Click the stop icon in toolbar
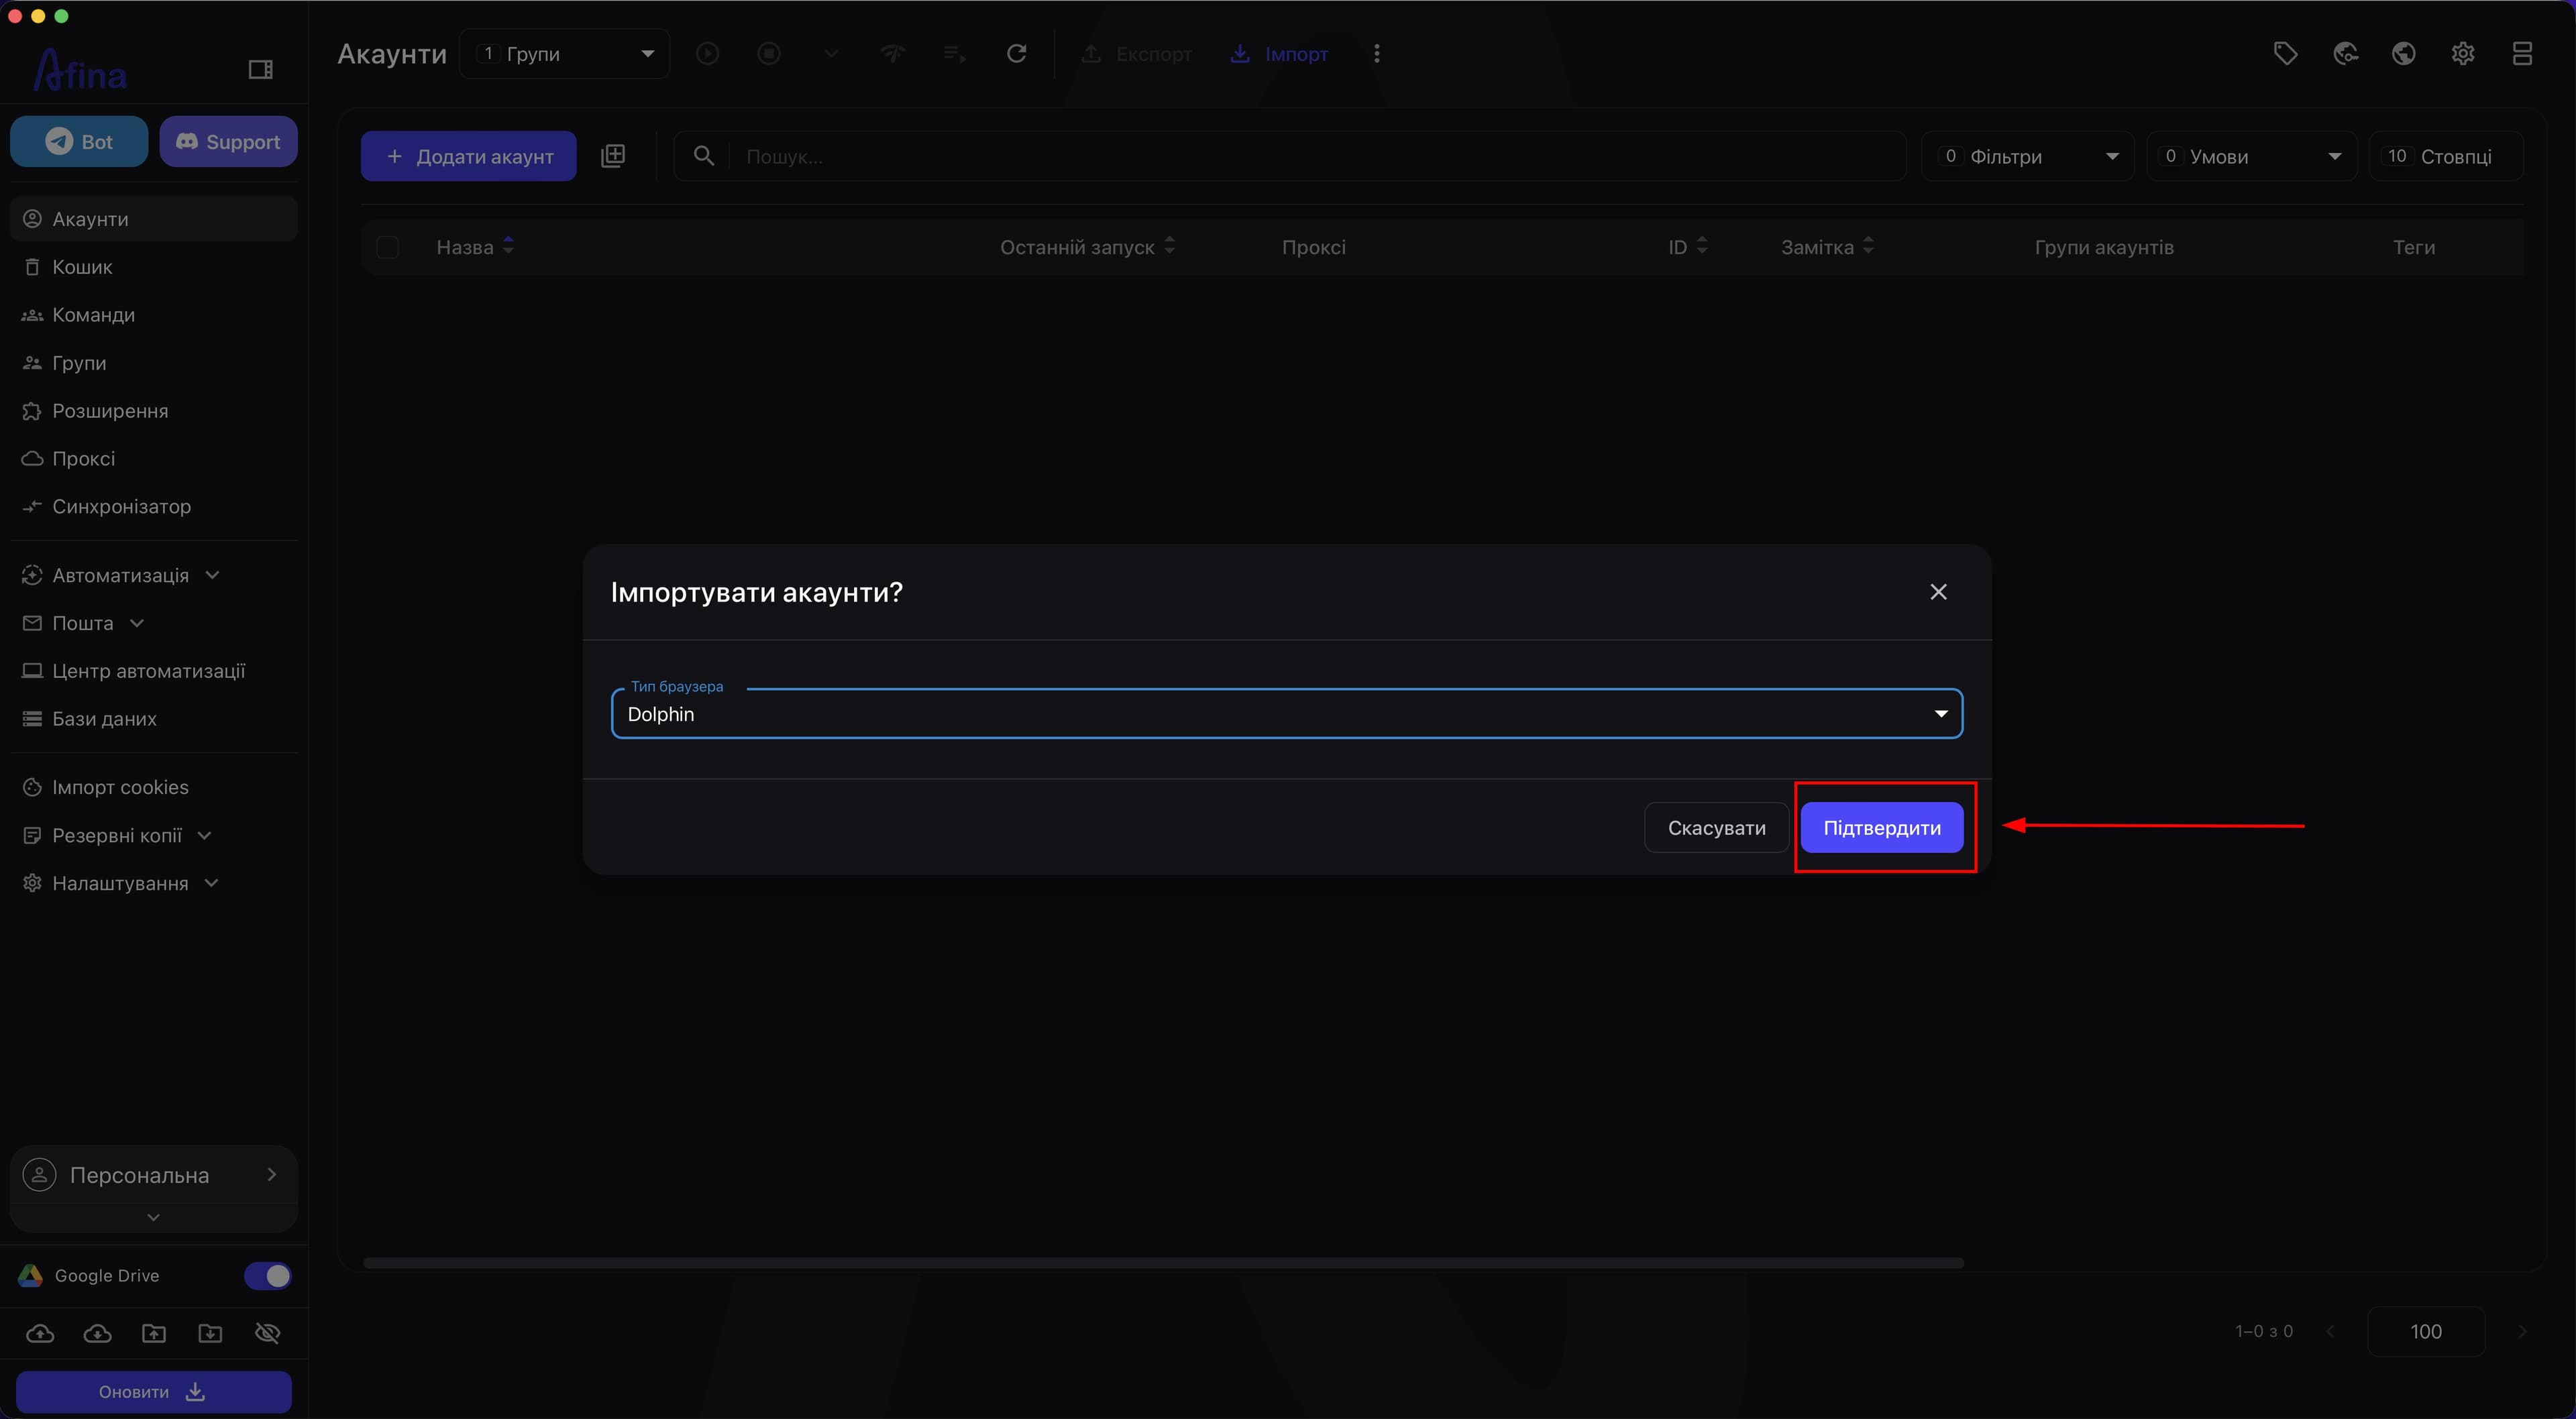The width and height of the screenshot is (2576, 1419). [769, 54]
